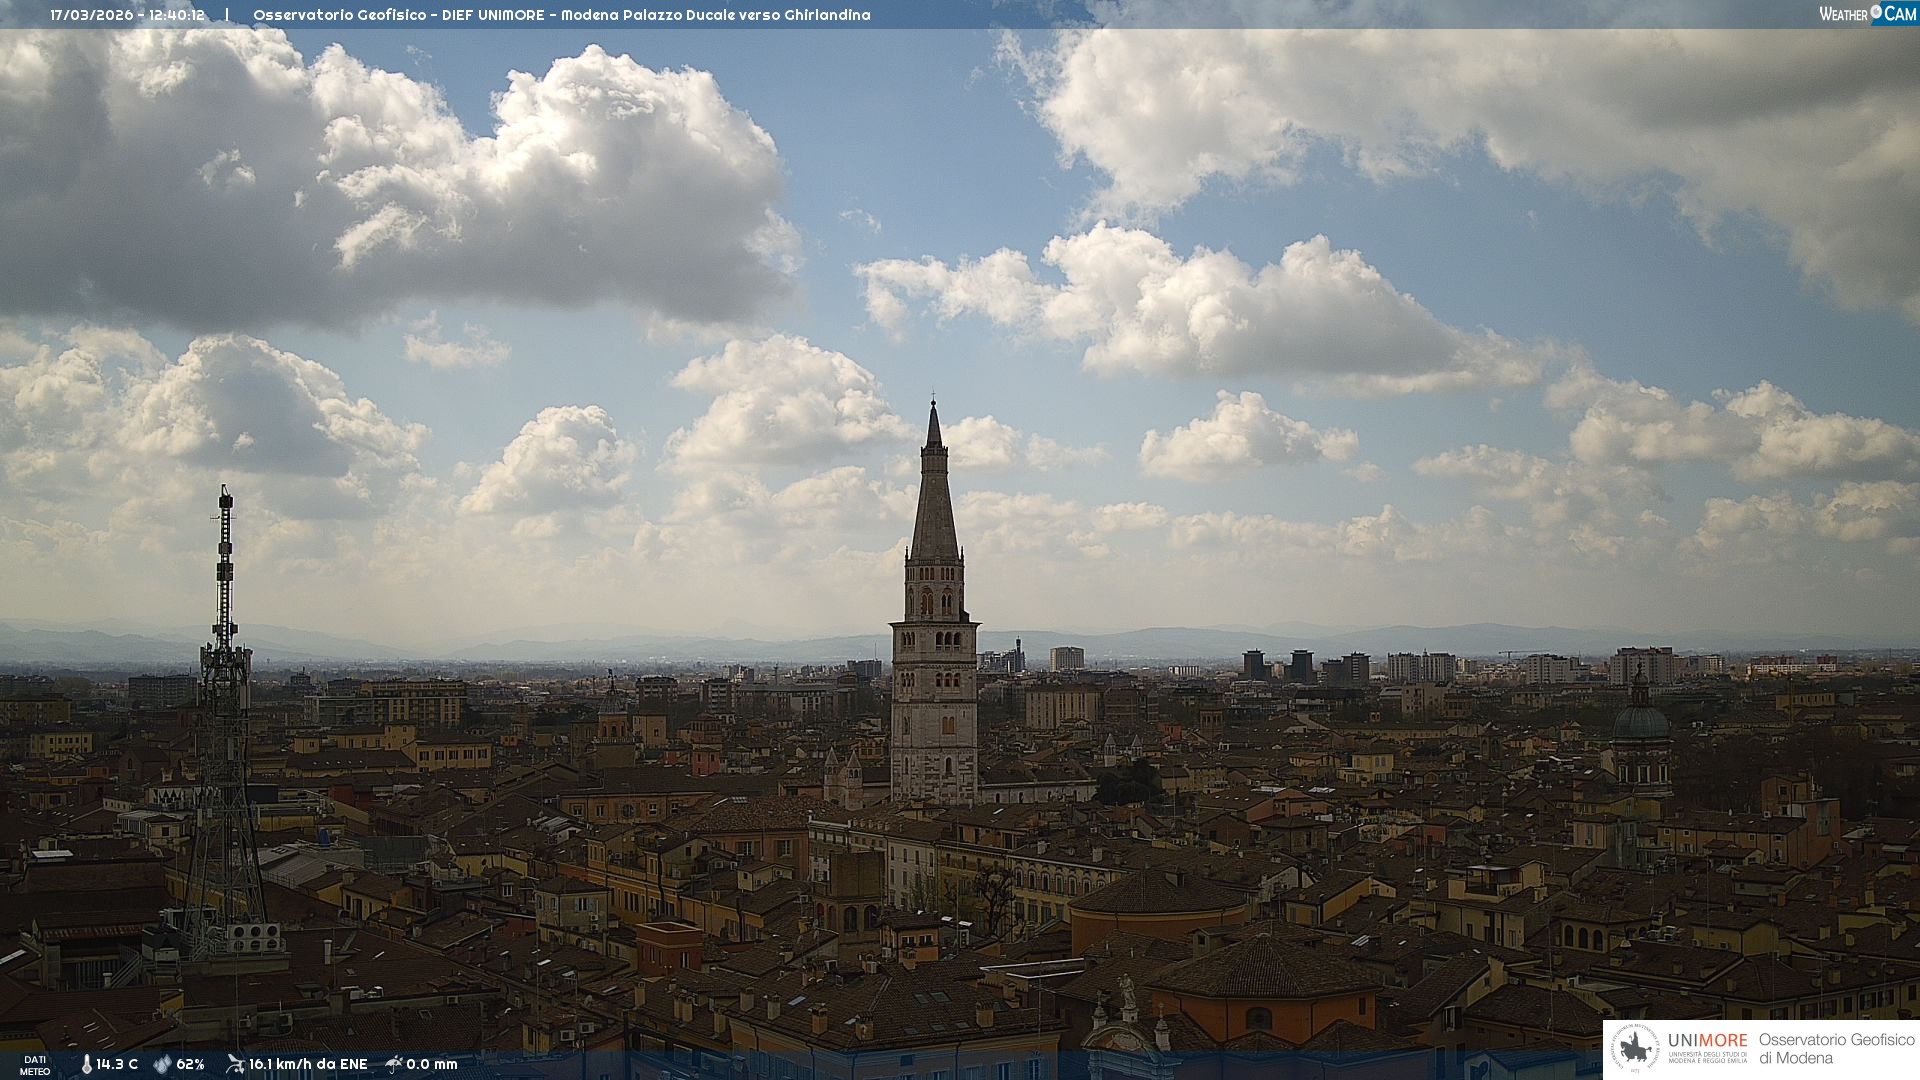
Task: Click the 62% humidity value
Action: click(x=190, y=1064)
